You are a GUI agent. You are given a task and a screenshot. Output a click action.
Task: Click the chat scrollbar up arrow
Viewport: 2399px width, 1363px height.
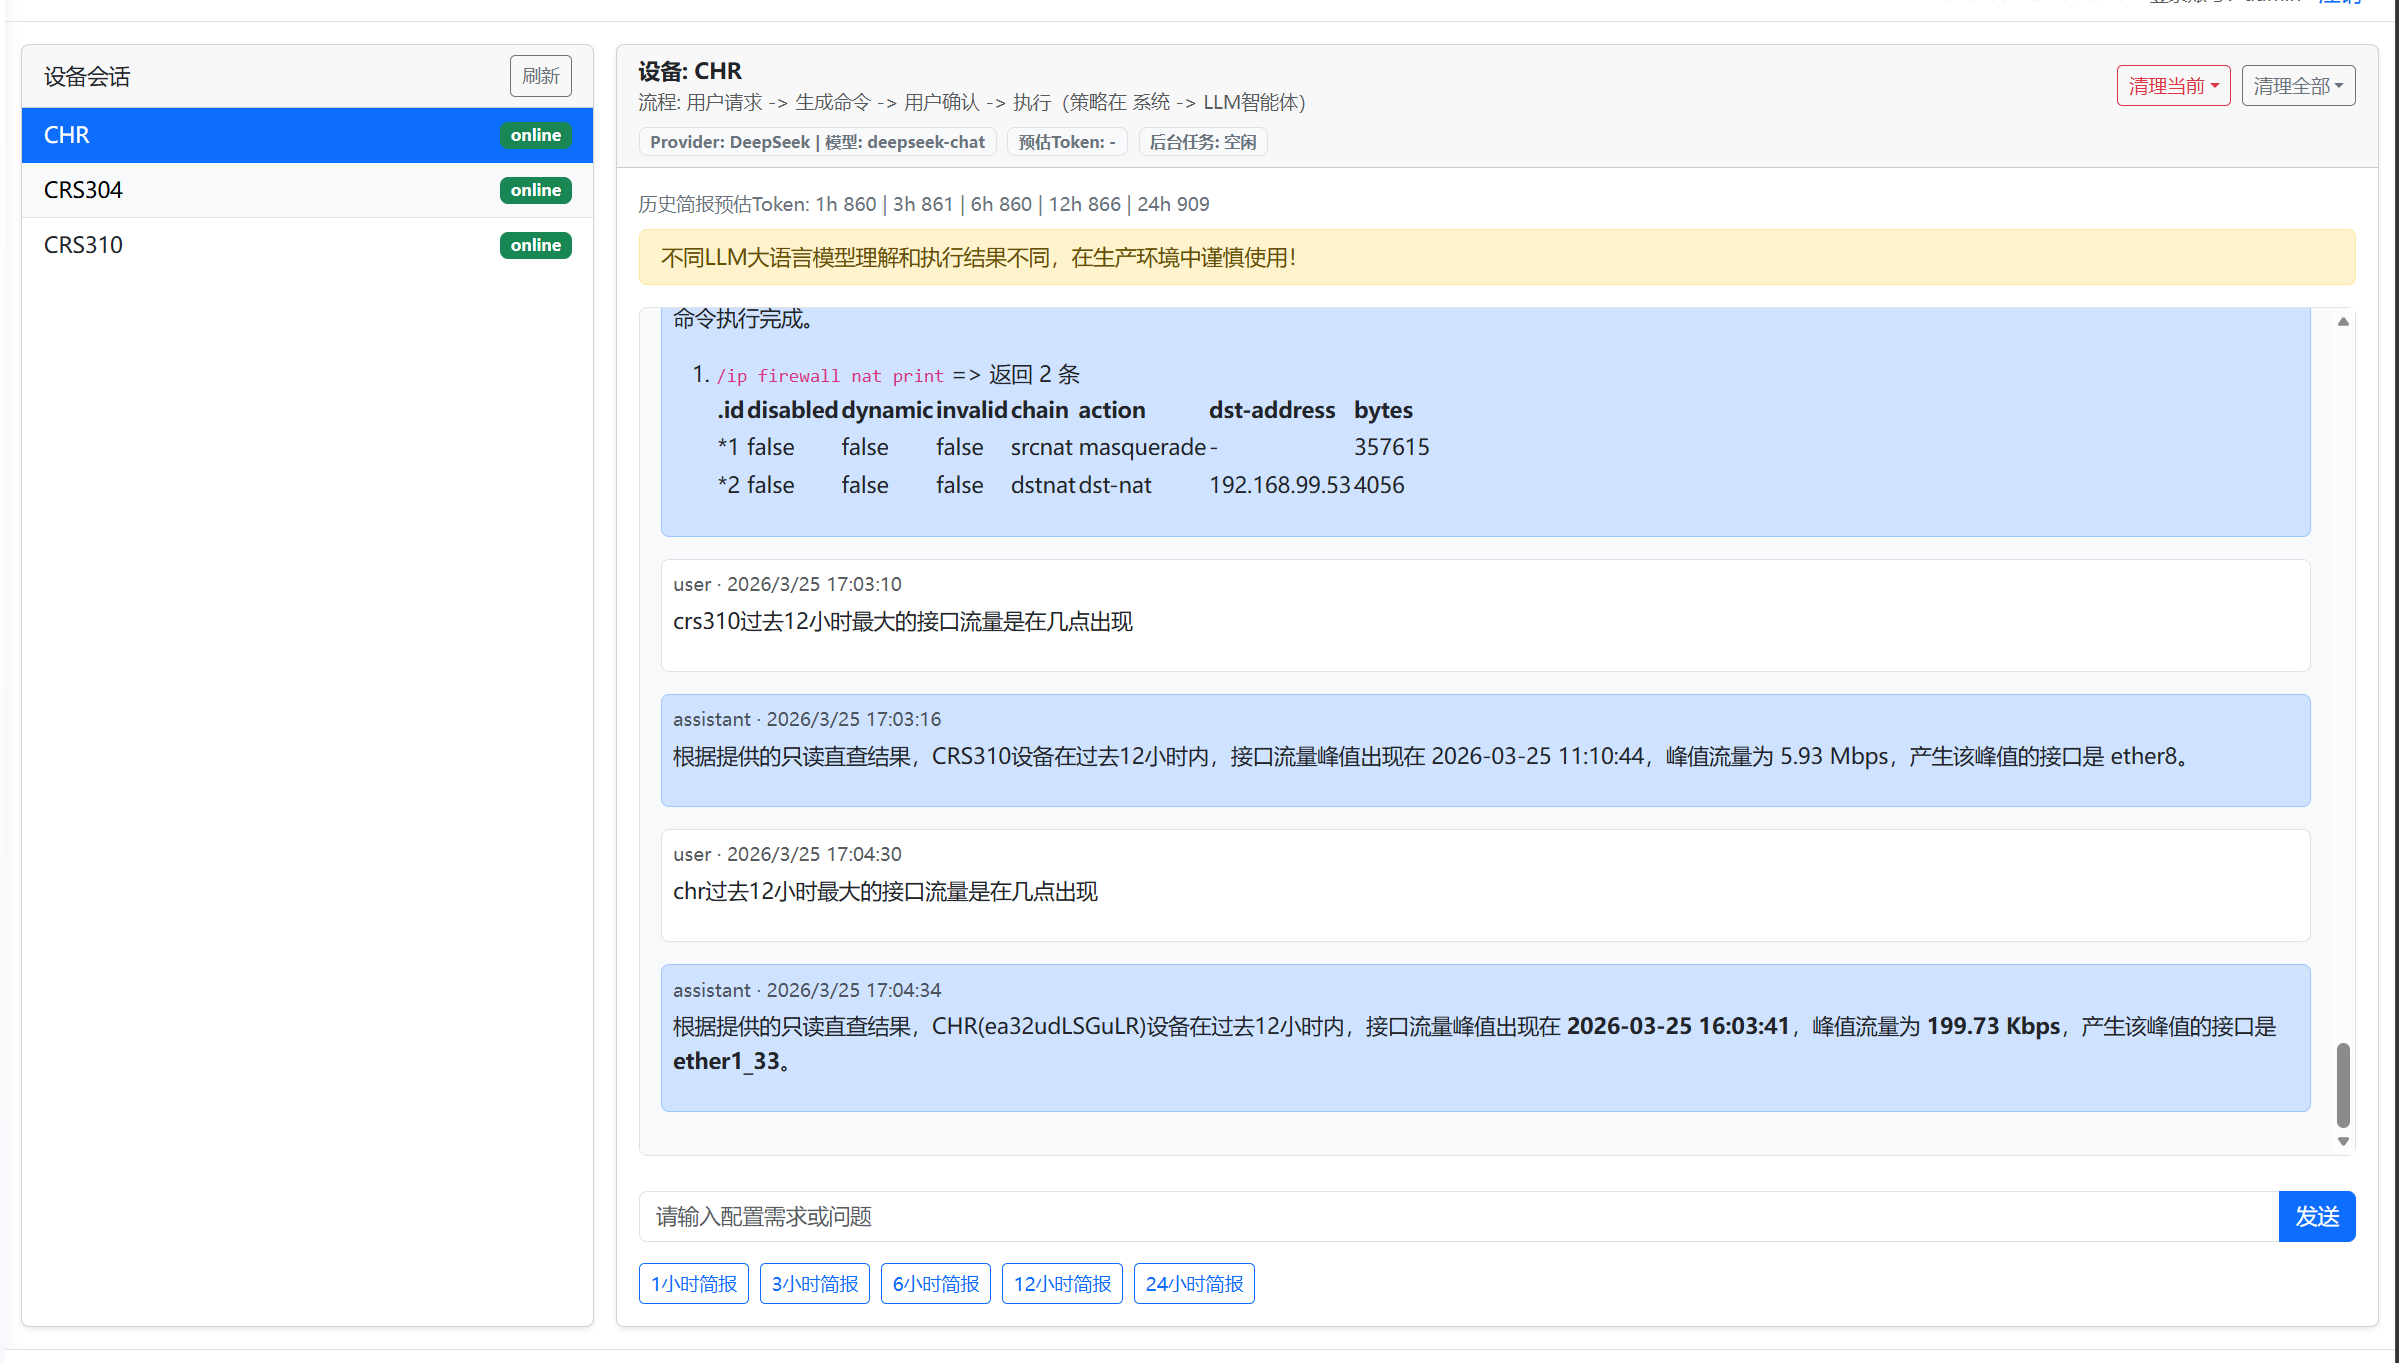[x=2342, y=322]
